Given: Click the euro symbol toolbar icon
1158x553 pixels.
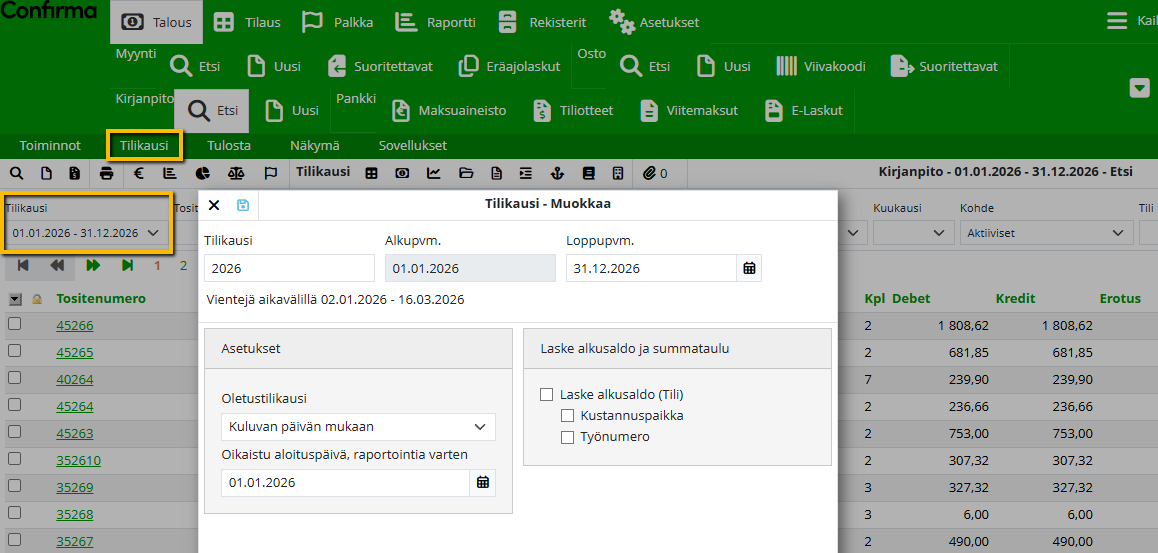Looking at the screenshot, I should [x=139, y=173].
